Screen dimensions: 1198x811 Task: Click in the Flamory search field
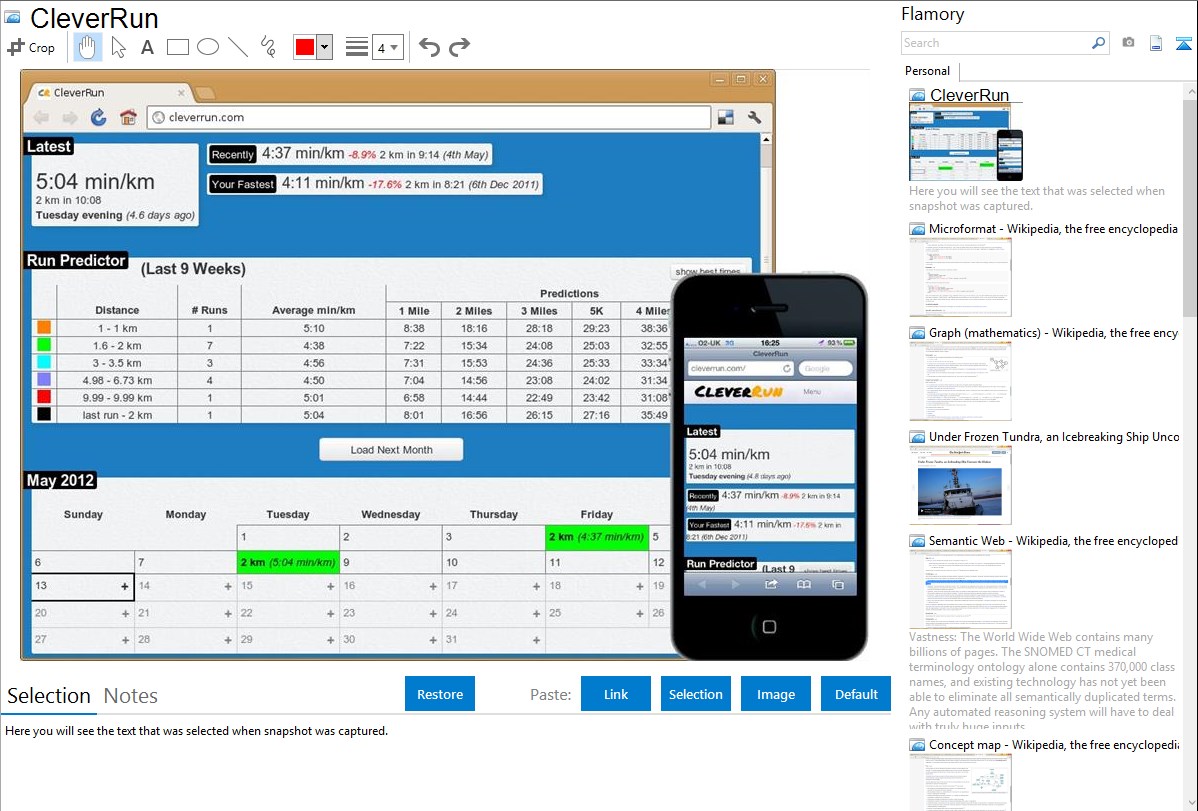995,43
